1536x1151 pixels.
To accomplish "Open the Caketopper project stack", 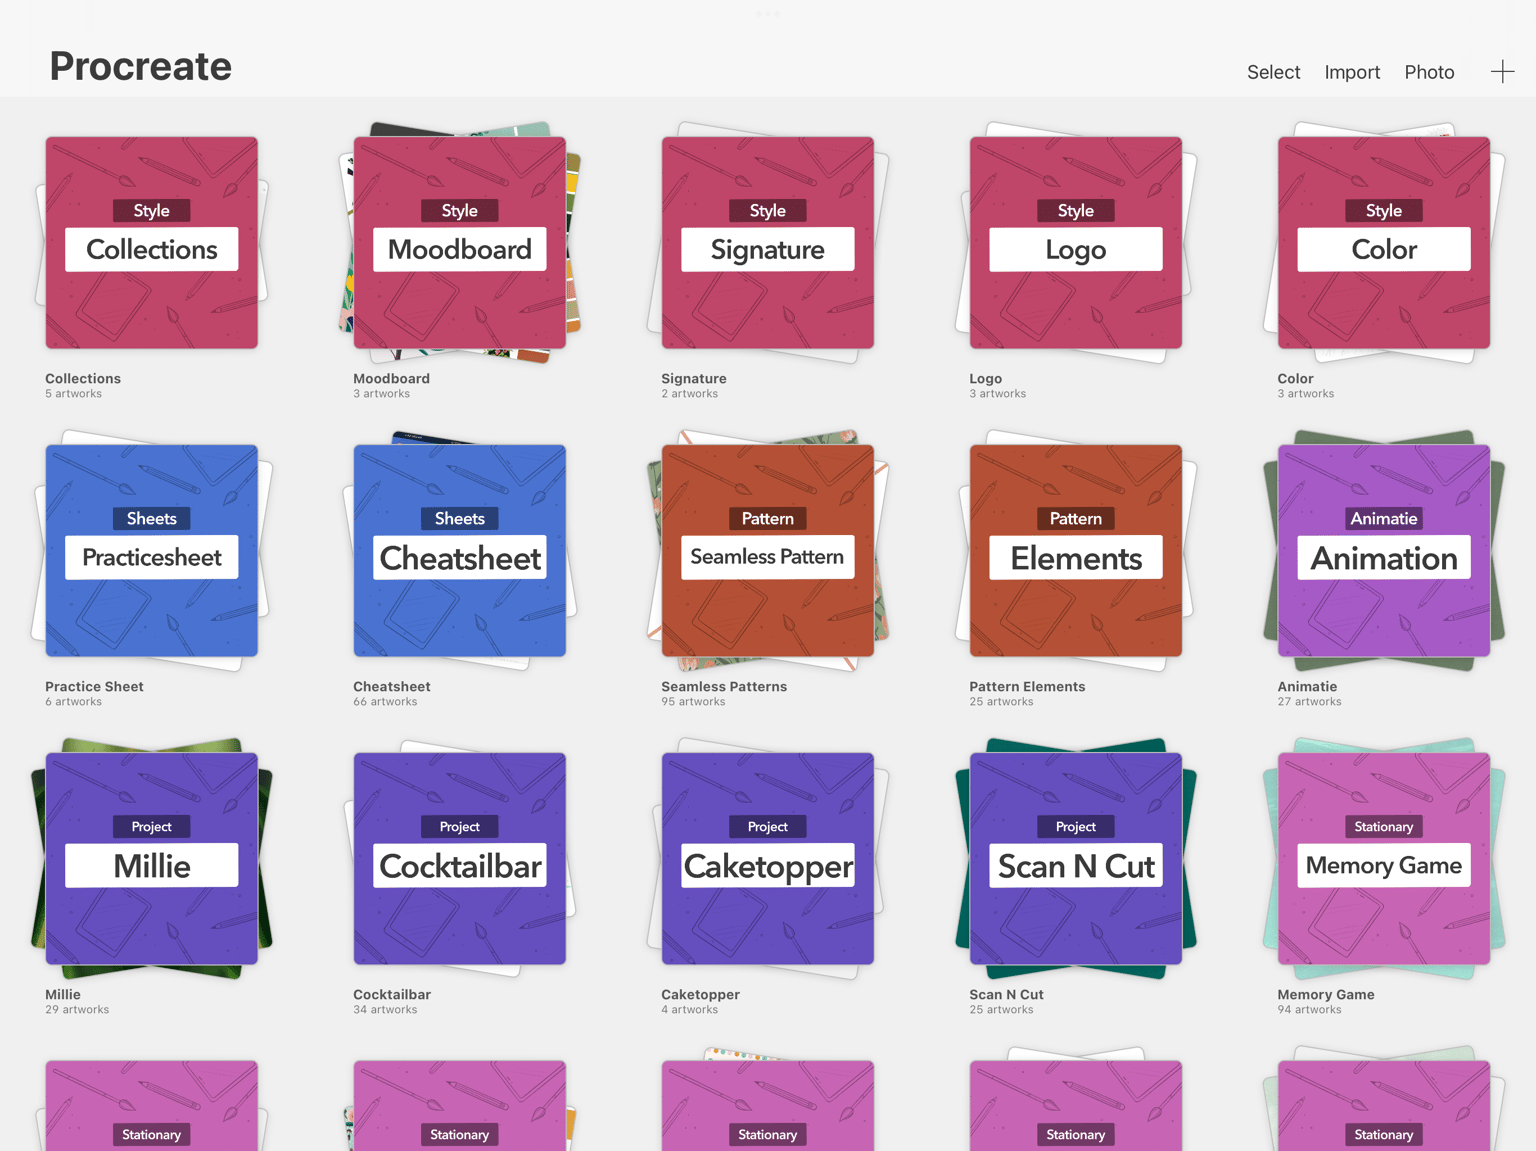I will [768, 859].
